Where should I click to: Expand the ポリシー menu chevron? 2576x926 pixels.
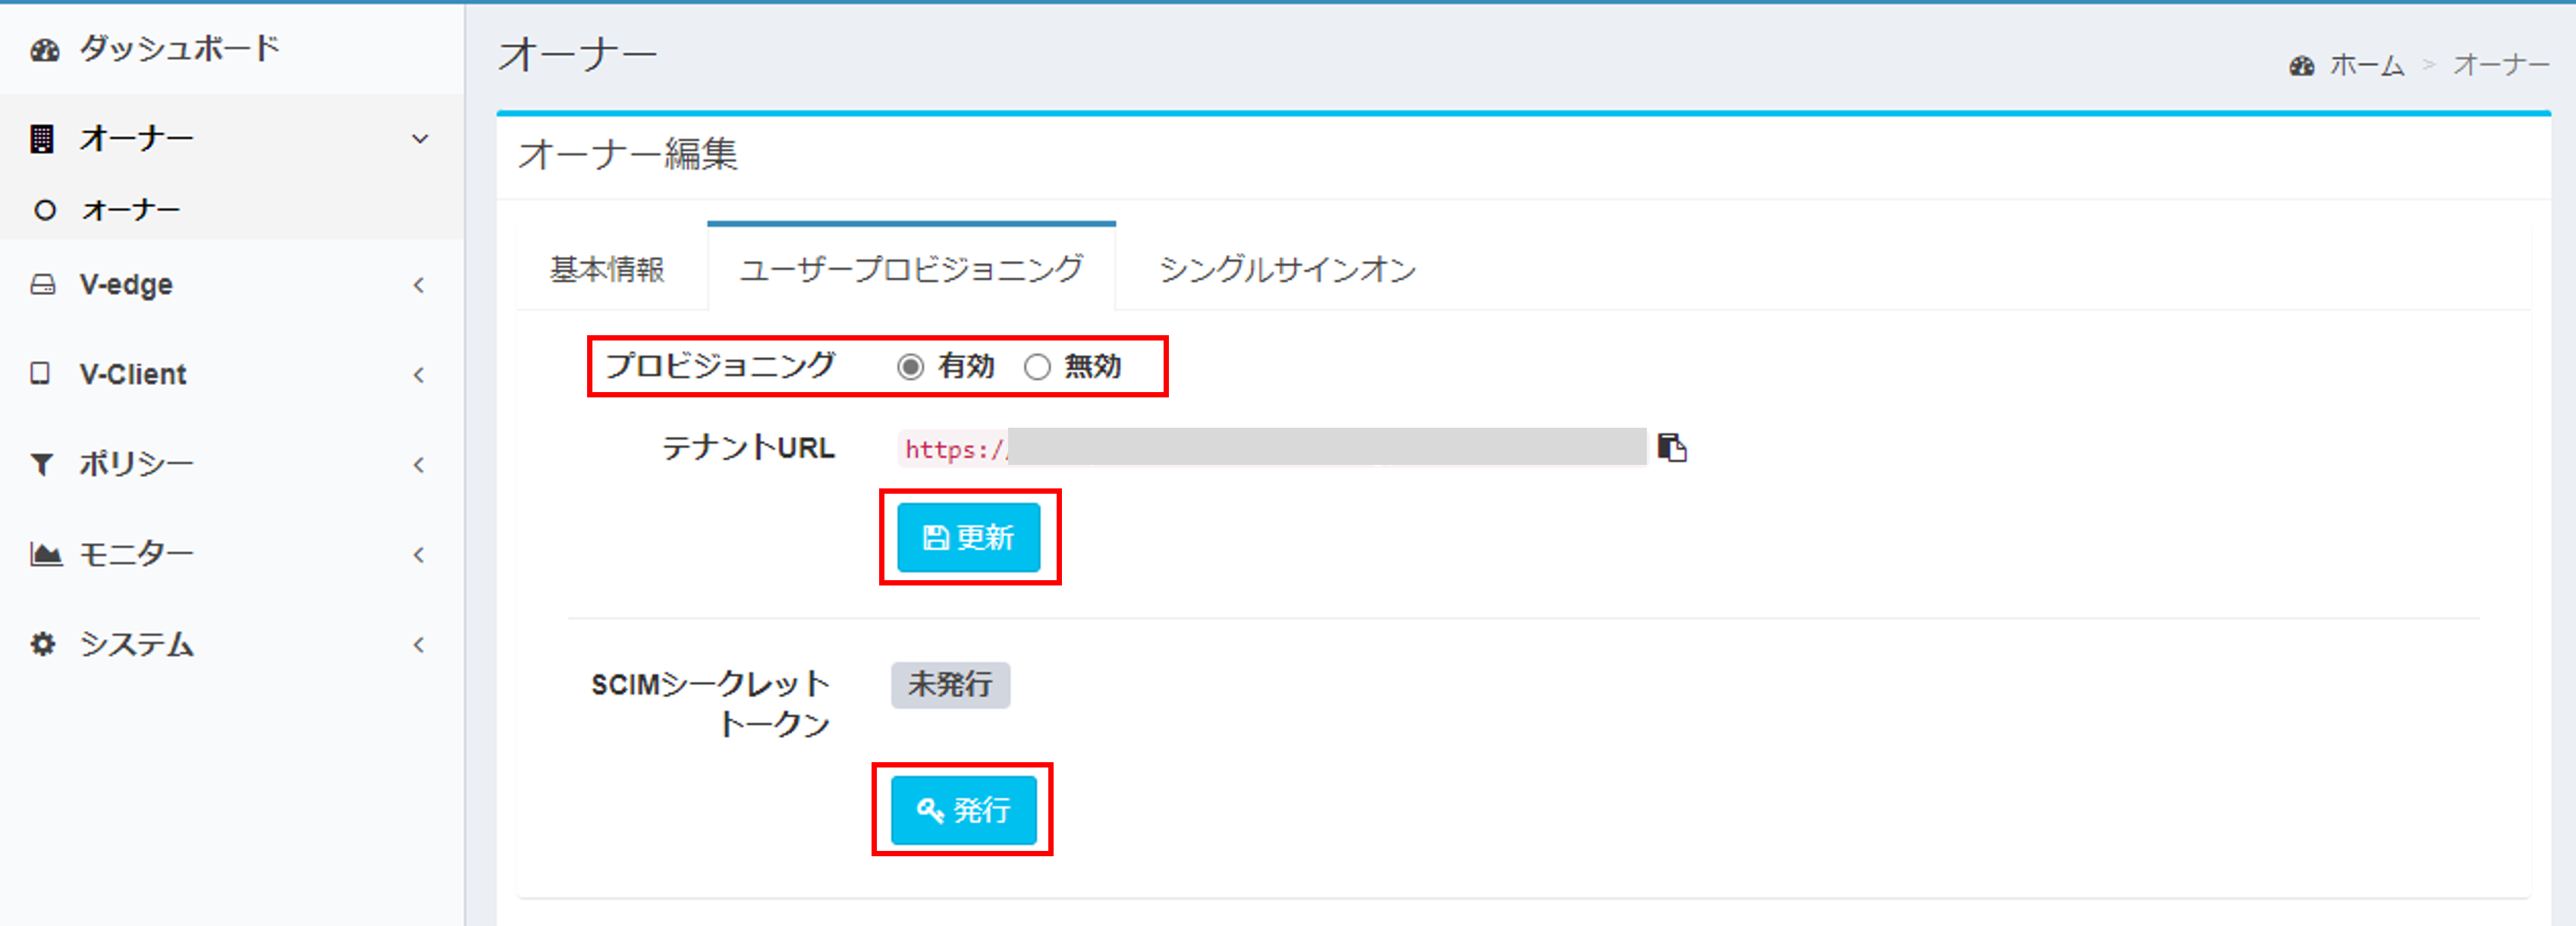coord(419,465)
